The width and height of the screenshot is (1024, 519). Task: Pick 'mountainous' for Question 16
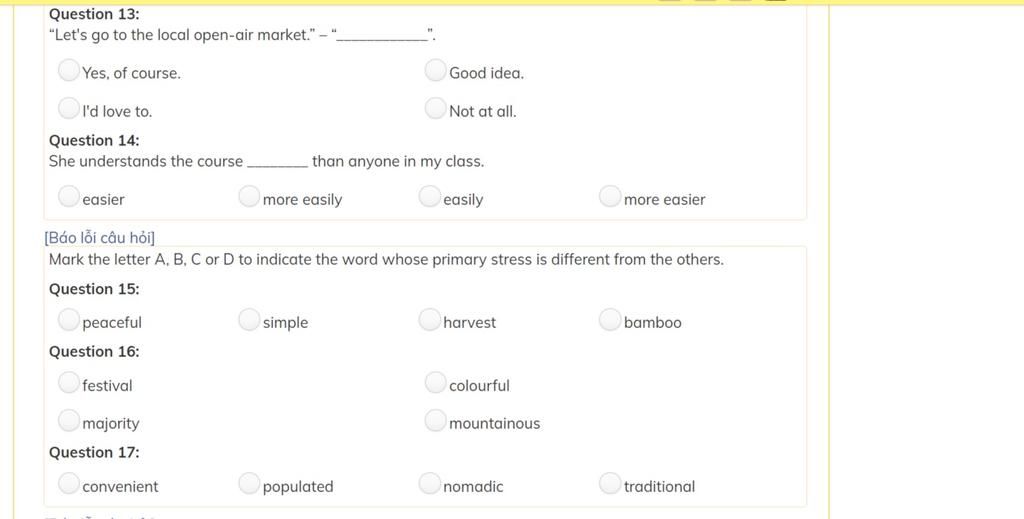[x=436, y=420]
